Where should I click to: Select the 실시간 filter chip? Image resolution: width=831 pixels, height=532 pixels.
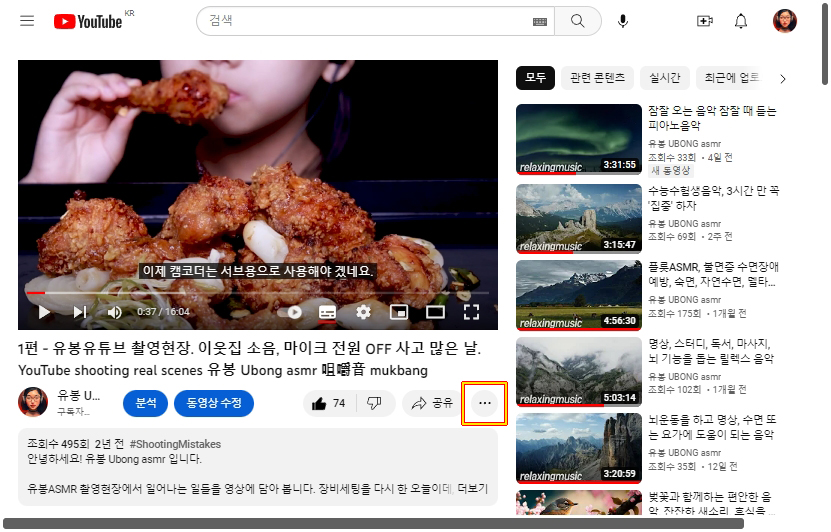click(665, 78)
